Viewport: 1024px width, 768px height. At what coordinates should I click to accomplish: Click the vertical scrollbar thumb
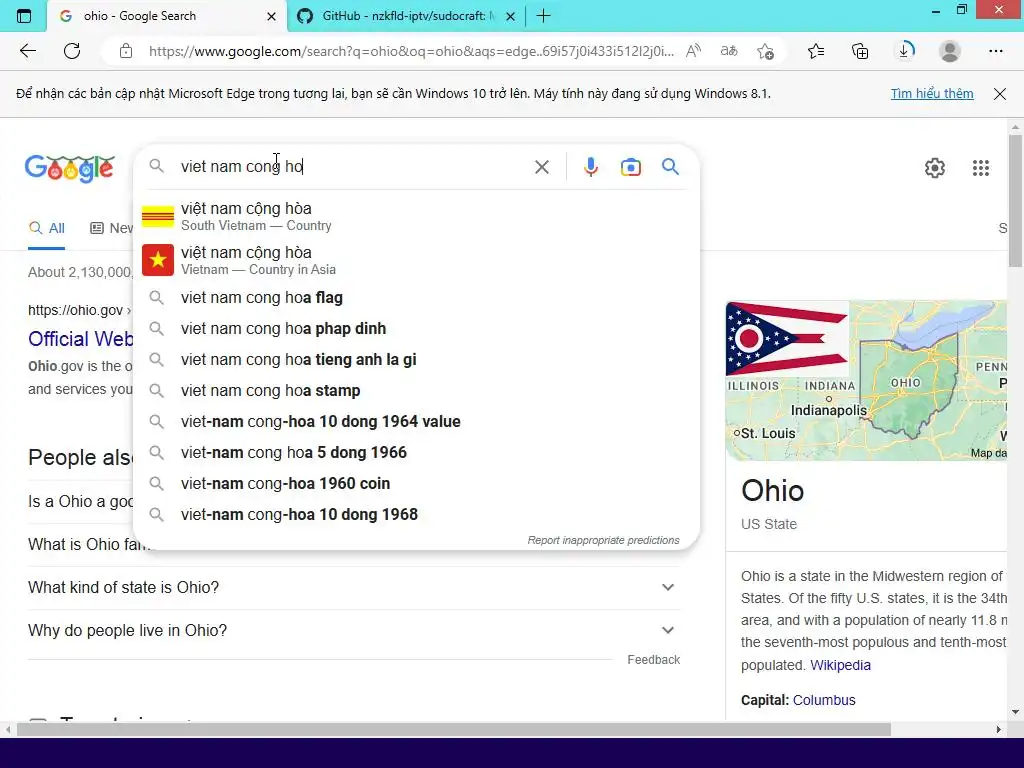[1015, 200]
